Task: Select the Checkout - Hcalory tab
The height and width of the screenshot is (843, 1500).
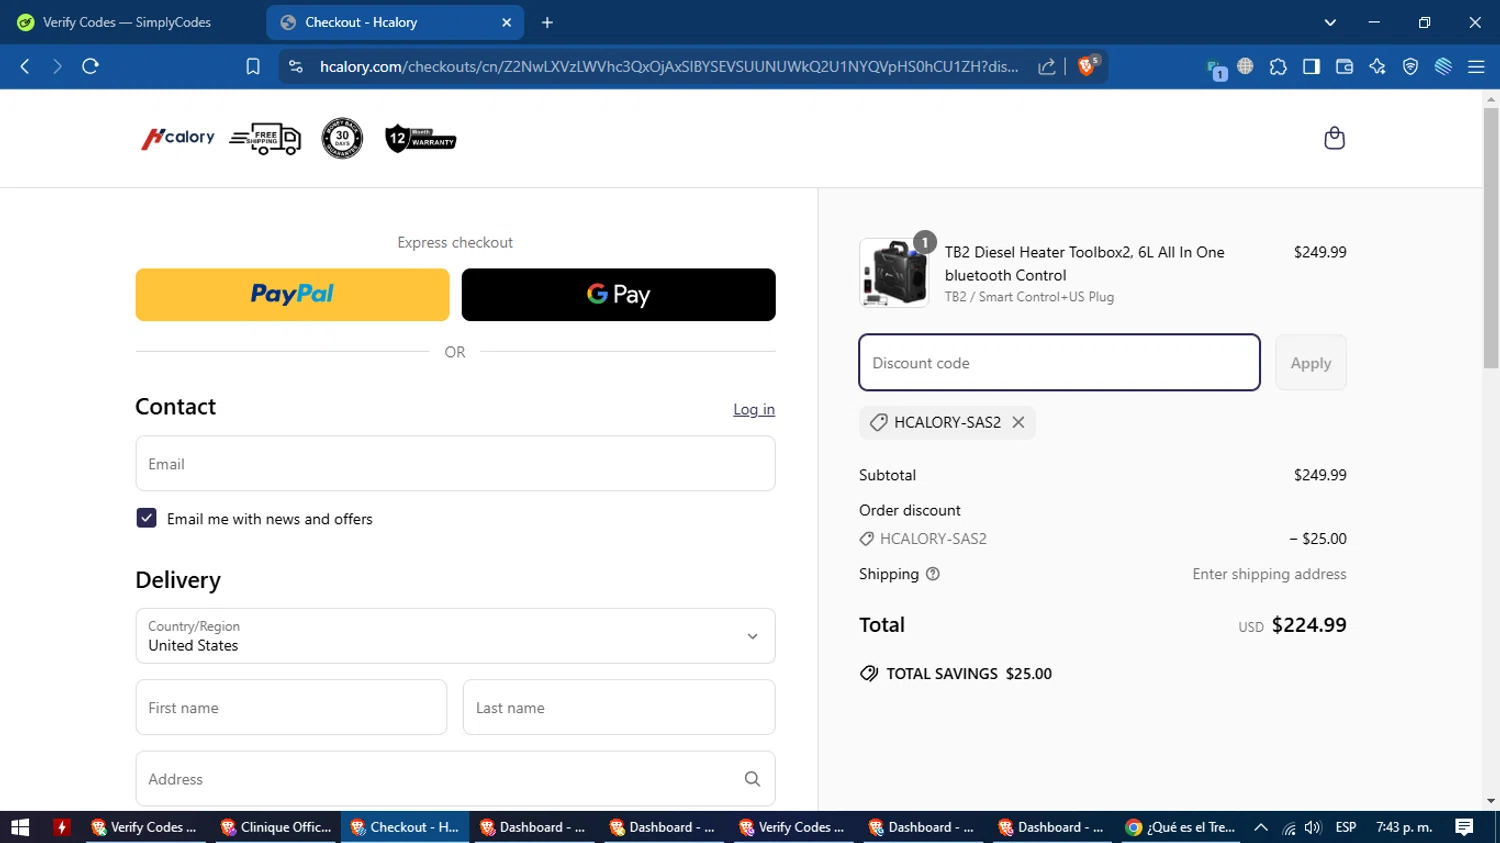Action: click(395, 22)
